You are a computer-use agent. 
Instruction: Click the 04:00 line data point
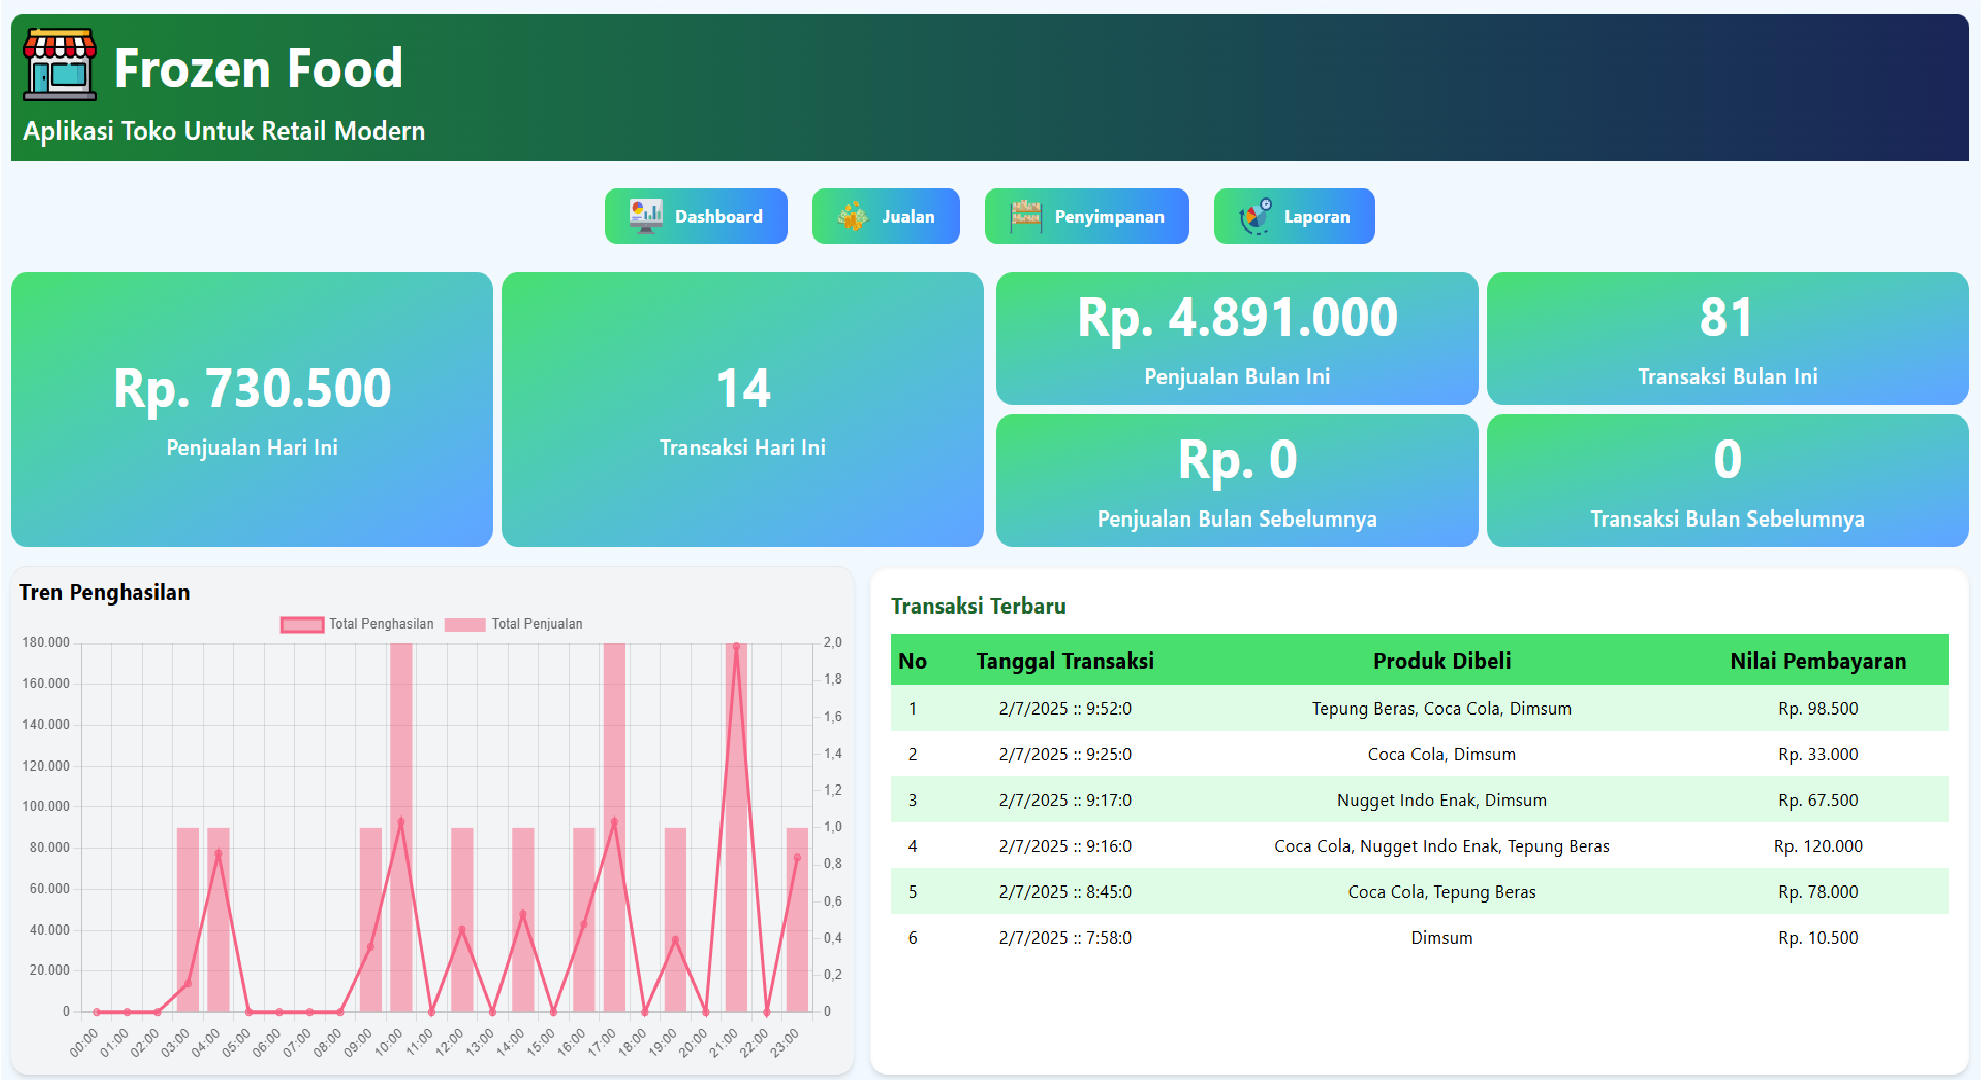pyautogui.click(x=218, y=853)
